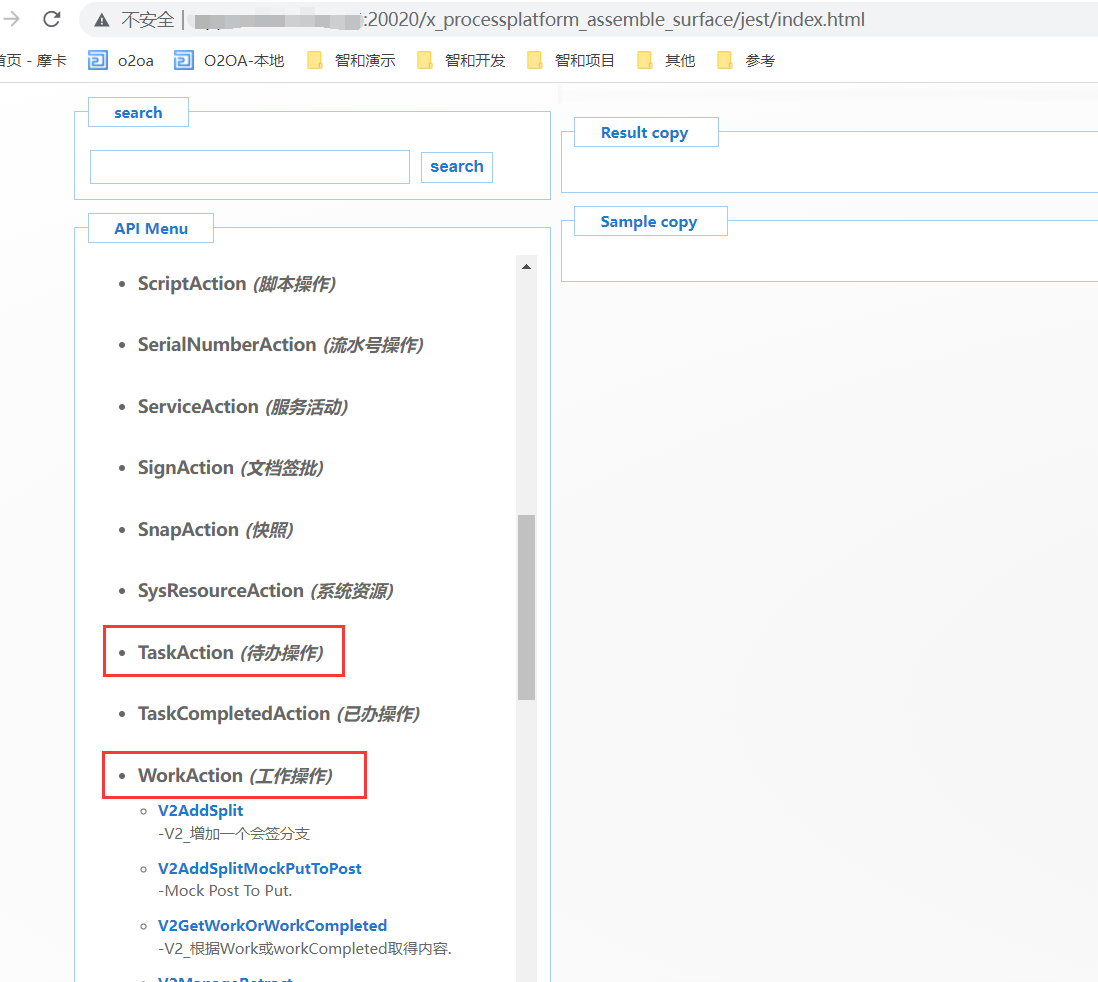Expand SignAction (文档签批) item

coord(230,467)
